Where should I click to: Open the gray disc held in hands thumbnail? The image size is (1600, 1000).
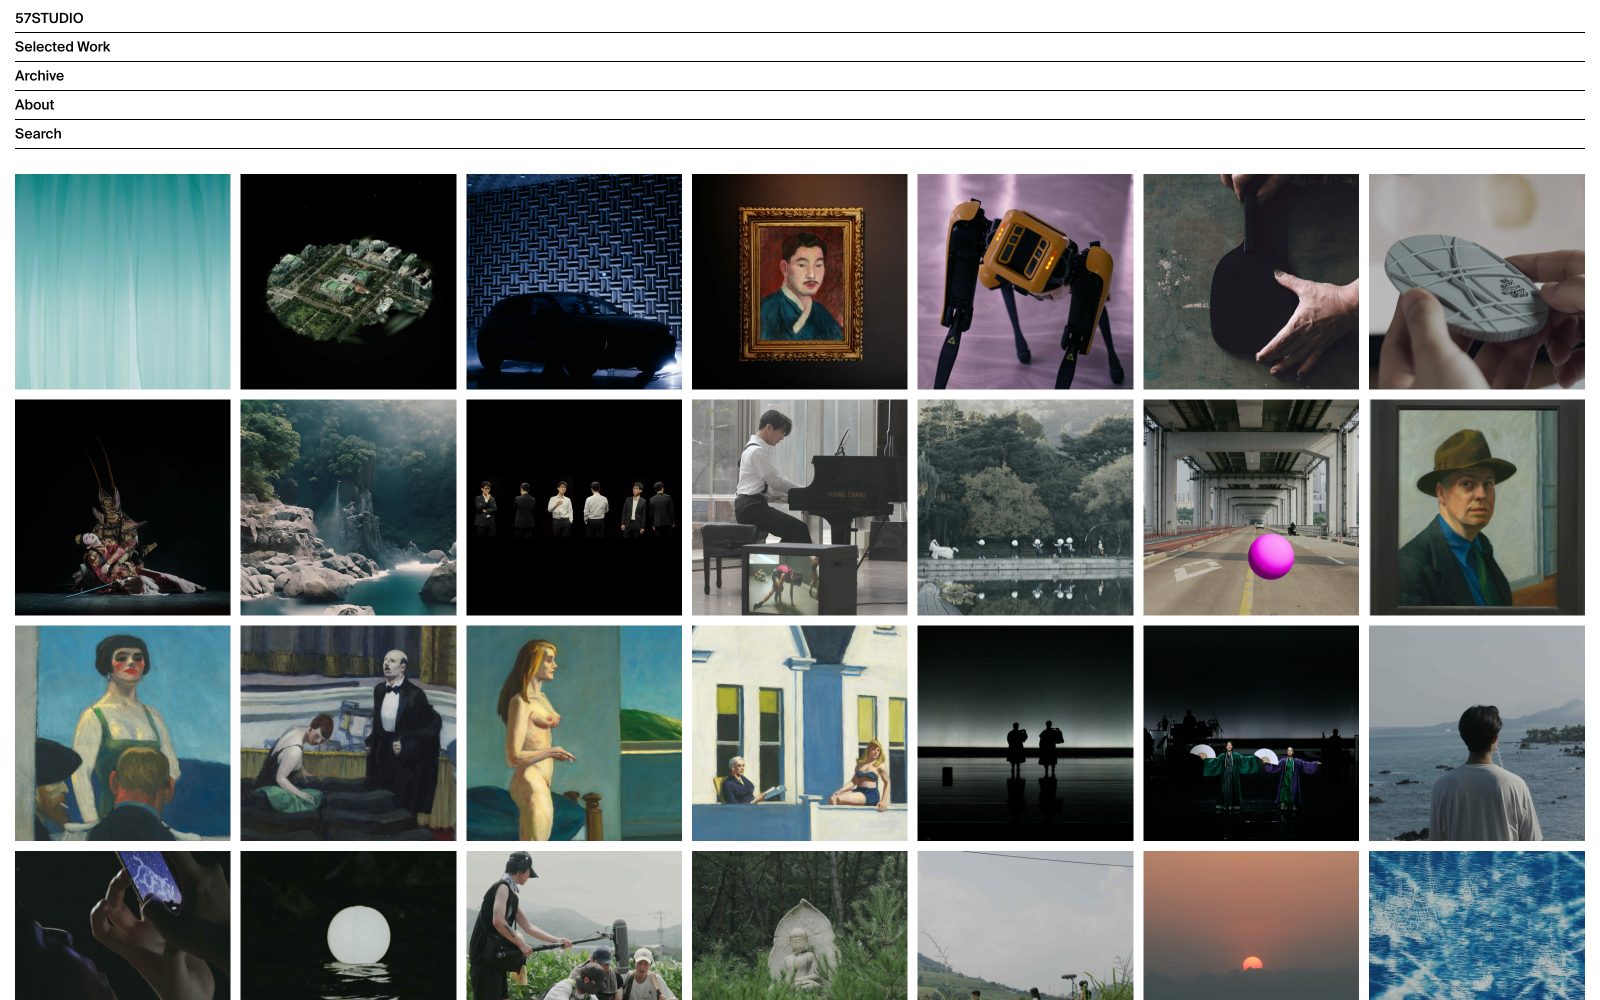pyautogui.click(x=1476, y=281)
